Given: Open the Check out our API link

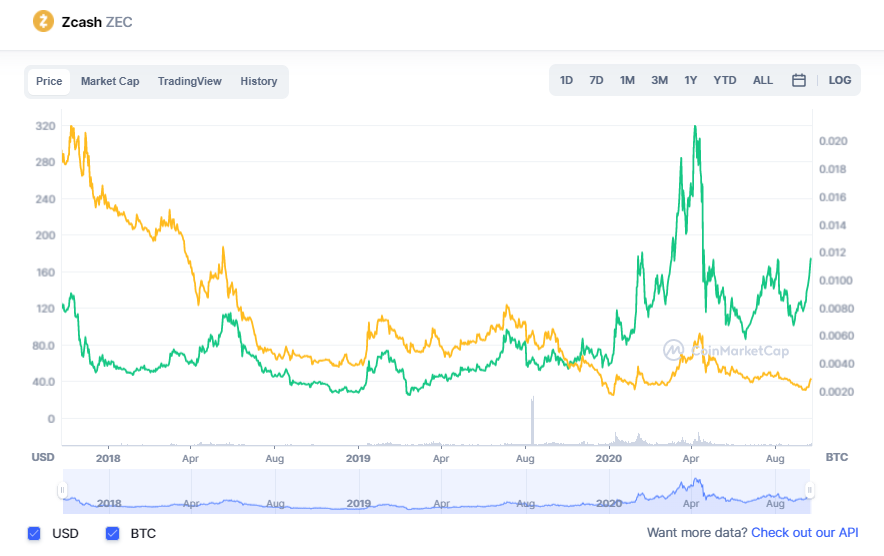Looking at the screenshot, I should (805, 532).
